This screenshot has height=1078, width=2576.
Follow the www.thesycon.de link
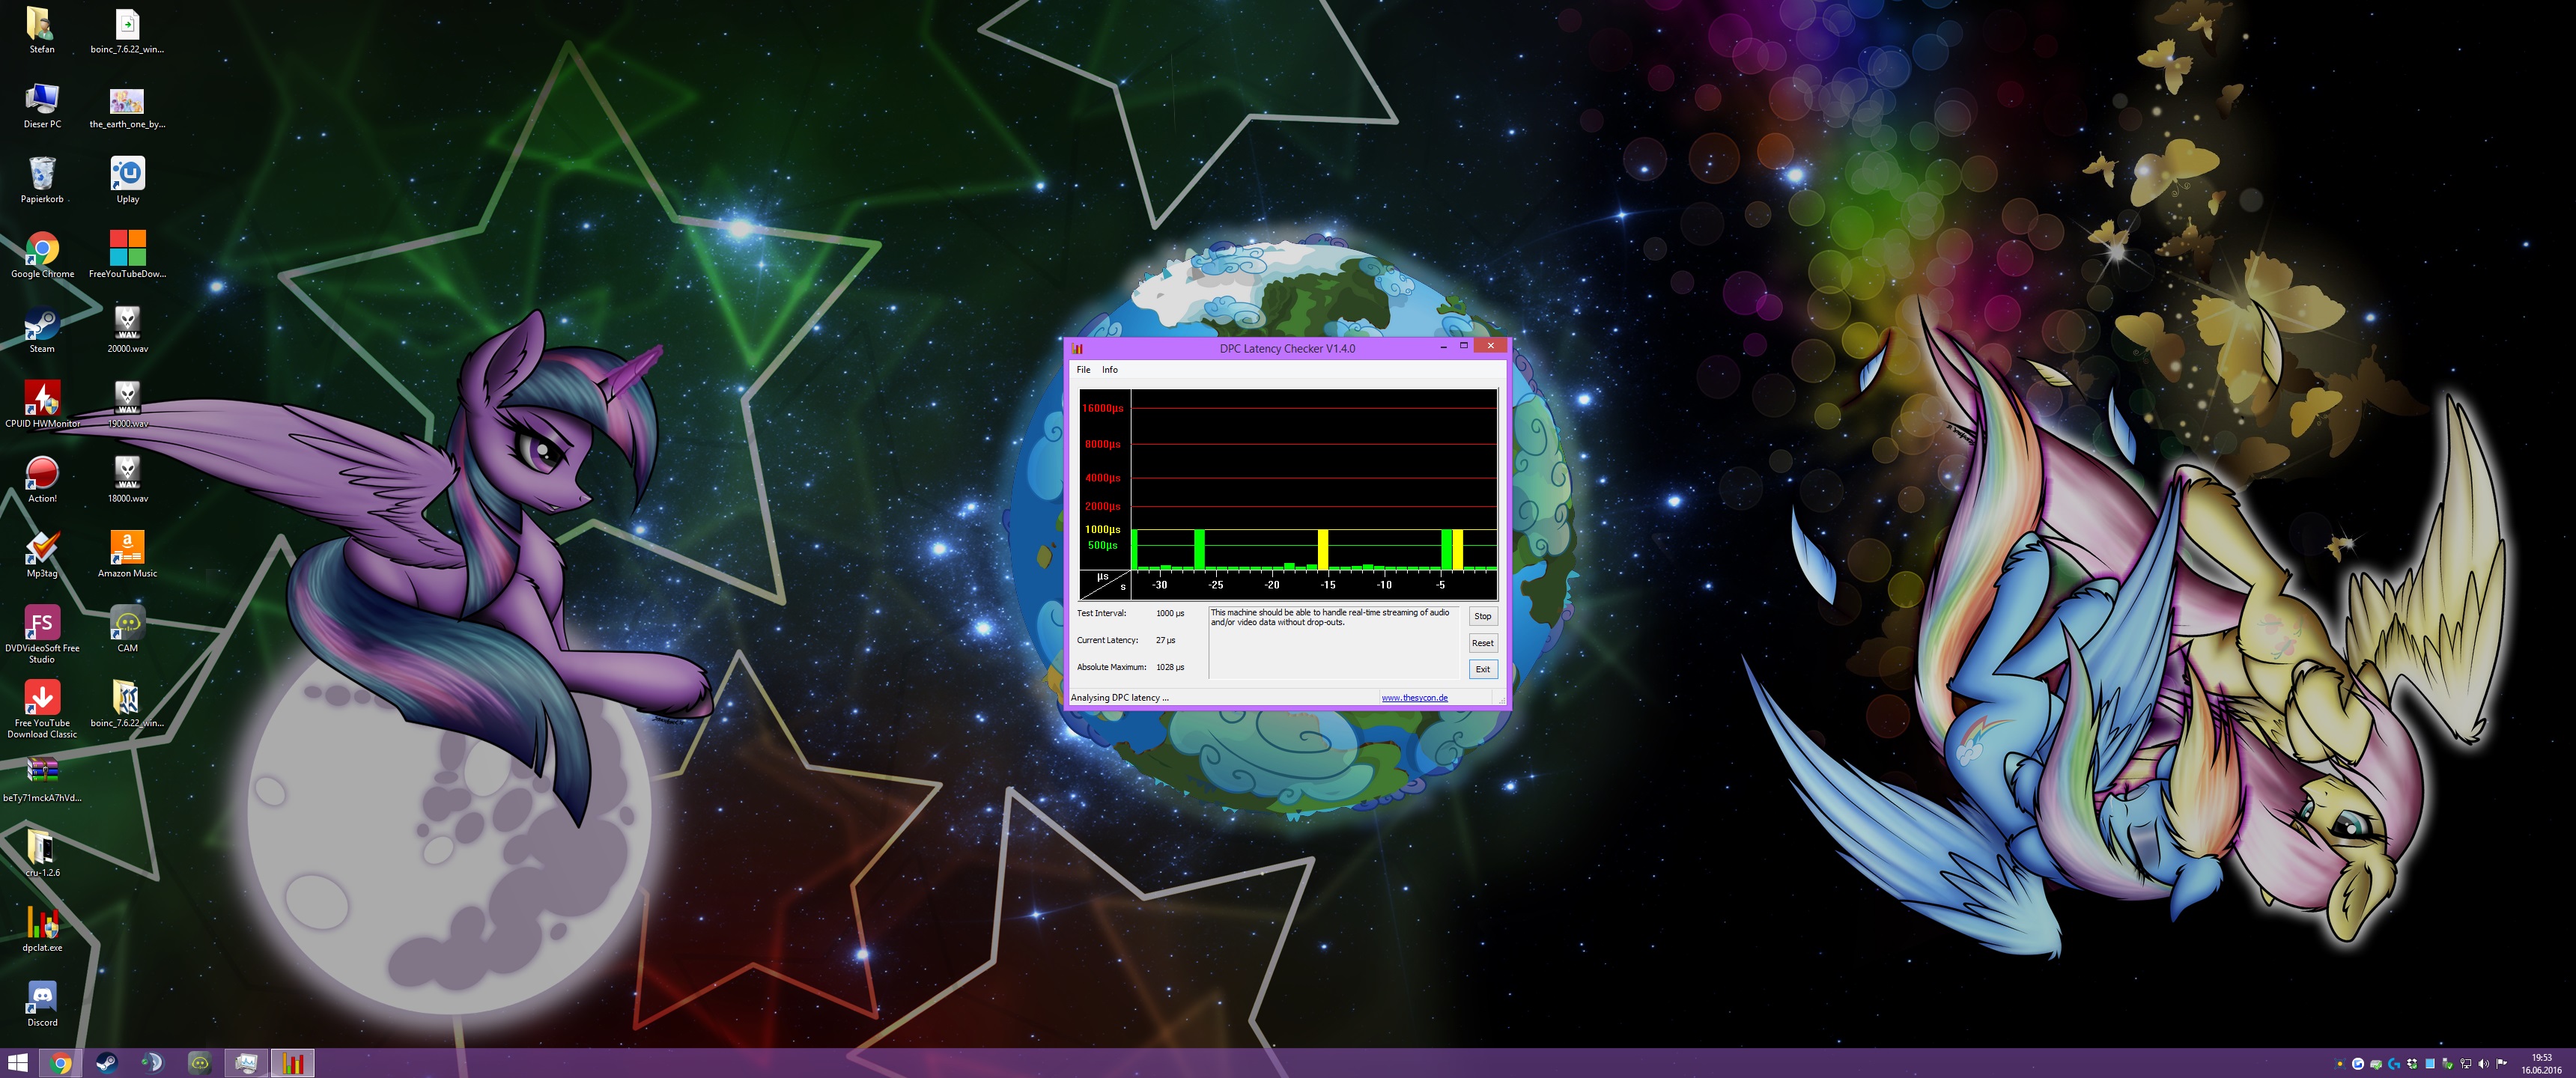coord(1414,698)
